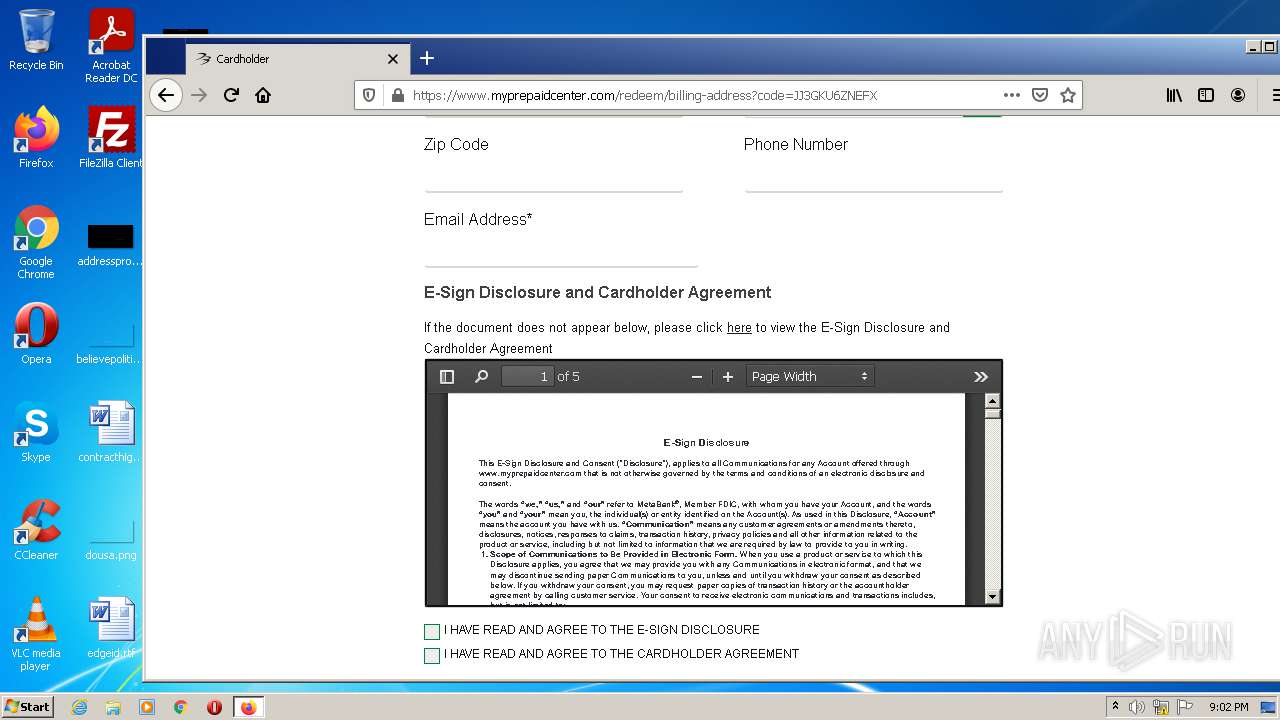Open Chrome from taskbar
Image resolution: width=1280 pixels, height=720 pixels.
click(x=180, y=707)
